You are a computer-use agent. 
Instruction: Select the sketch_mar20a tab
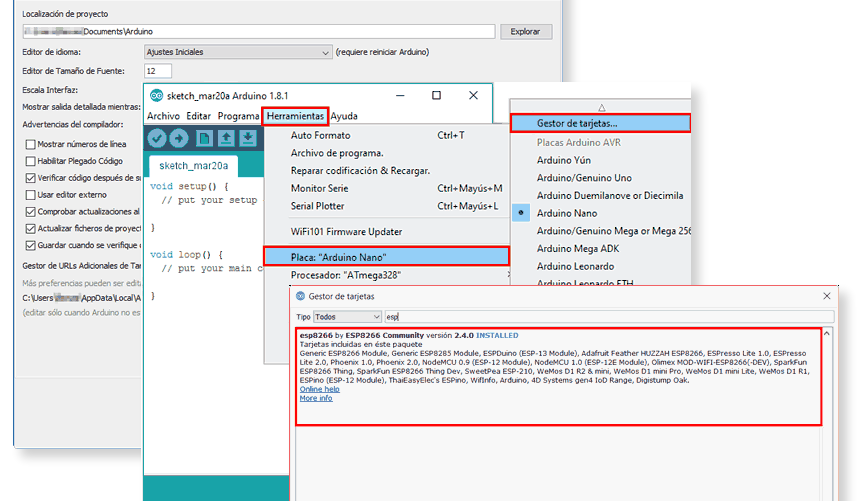[193, 166]
